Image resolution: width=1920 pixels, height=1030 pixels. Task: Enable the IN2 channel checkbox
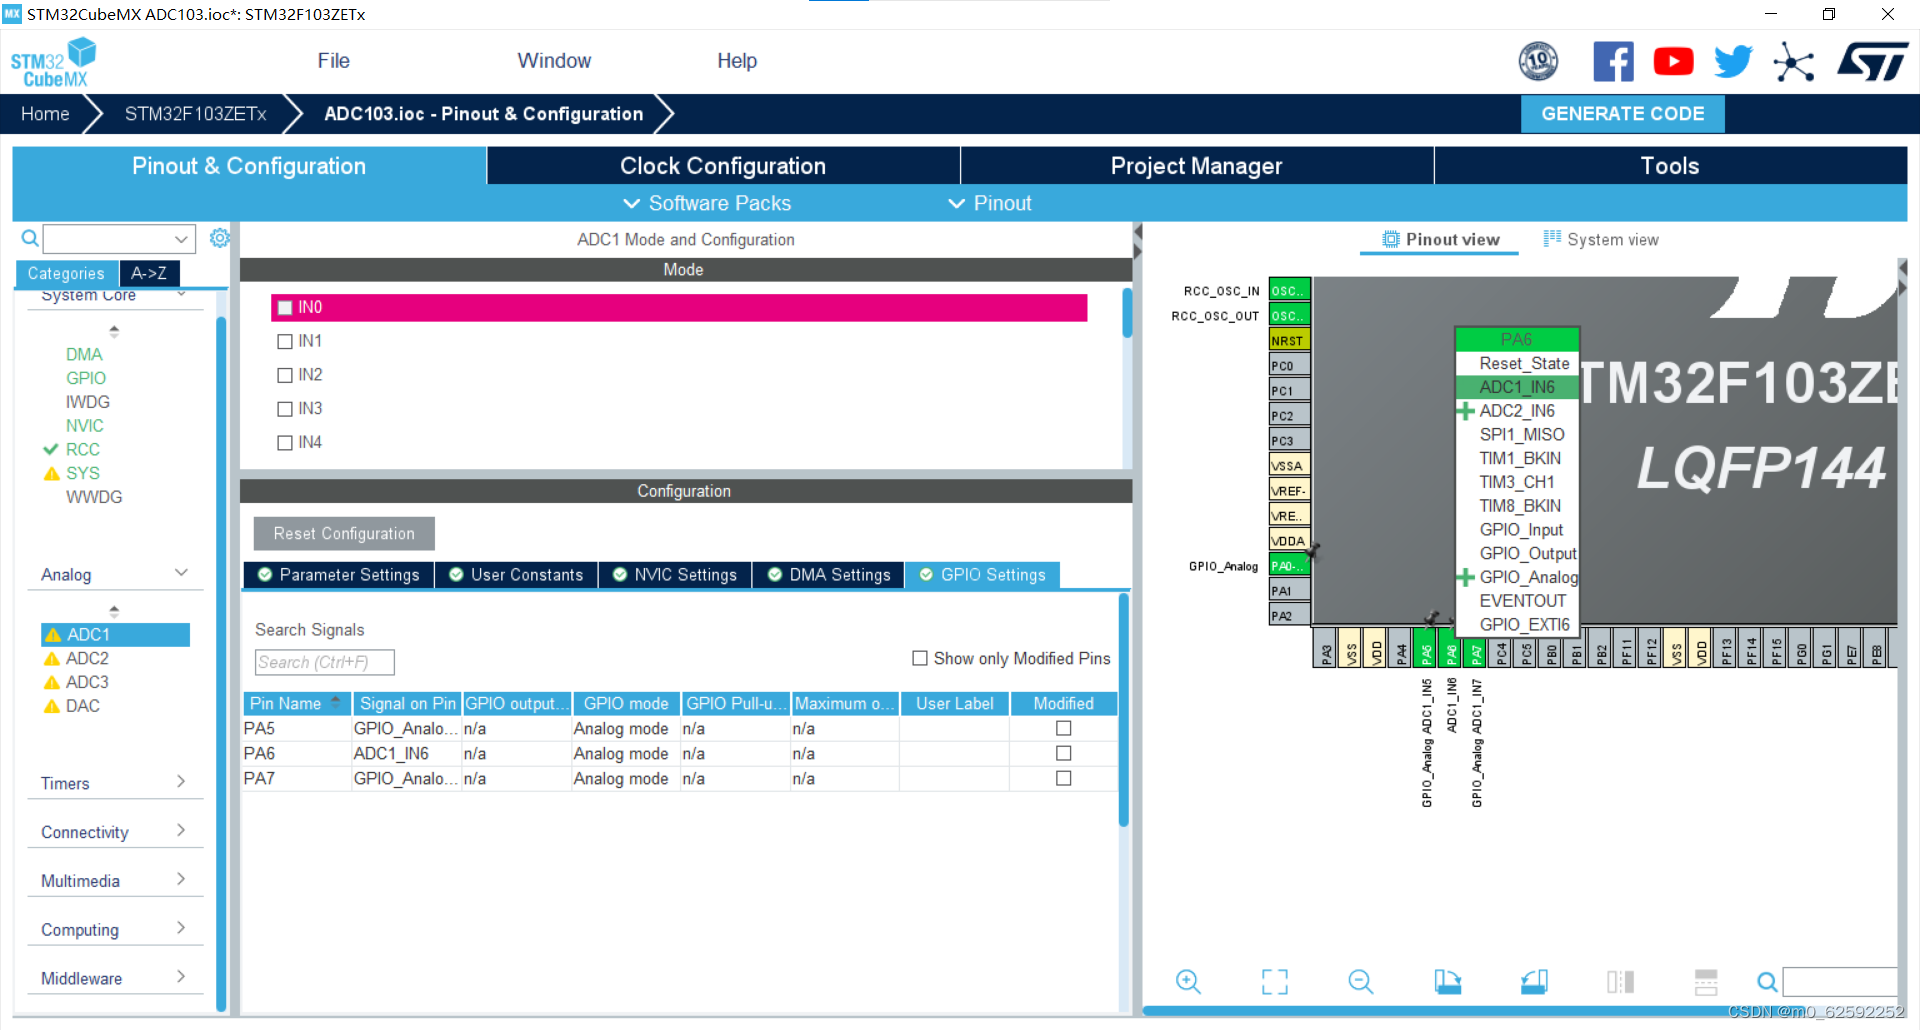[x=285, y=375]
